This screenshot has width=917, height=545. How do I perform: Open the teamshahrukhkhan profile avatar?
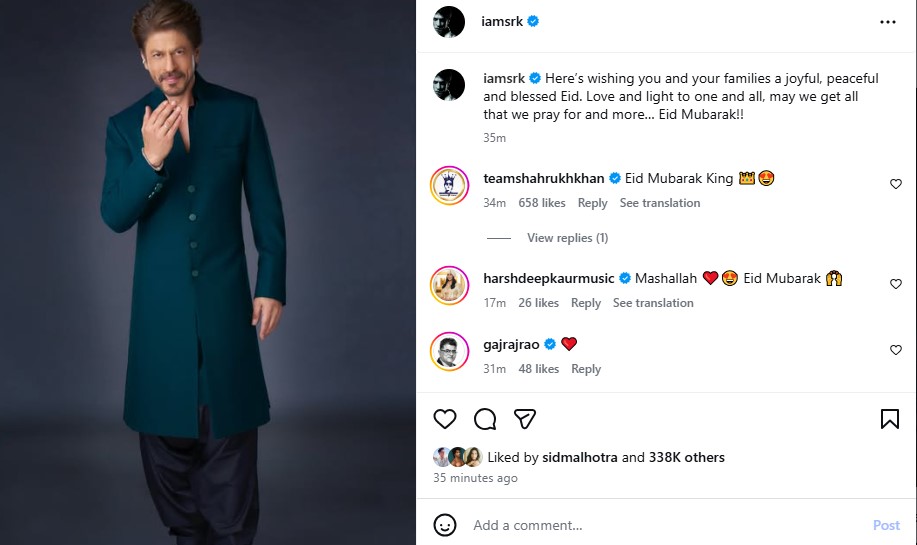[449, 185]
